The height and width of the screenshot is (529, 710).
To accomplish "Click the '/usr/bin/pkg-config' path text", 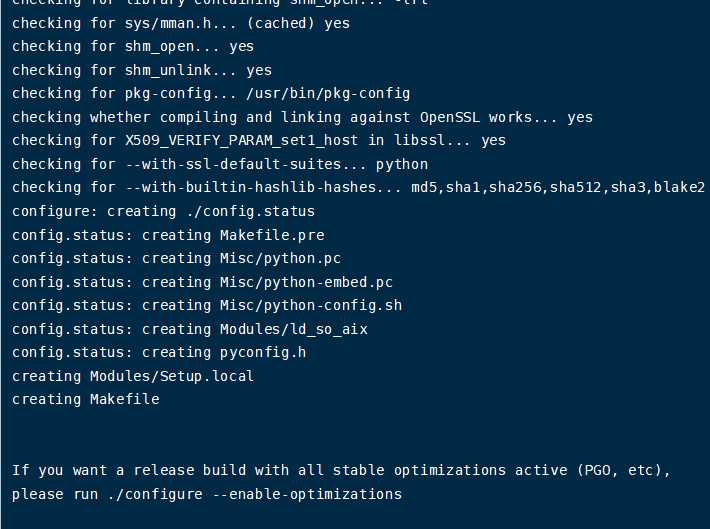I will (328, 93).
